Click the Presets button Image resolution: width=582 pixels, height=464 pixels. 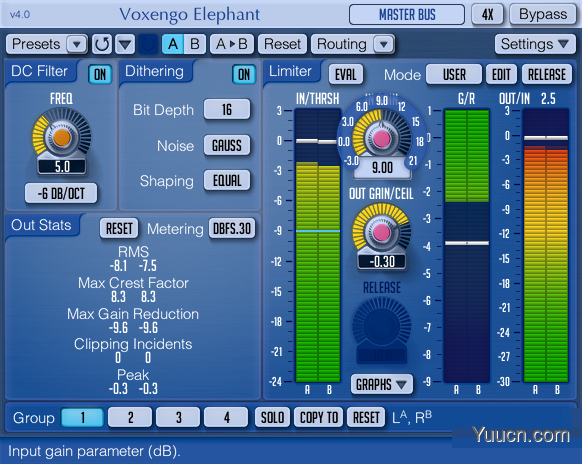click(x=36, y=44)
